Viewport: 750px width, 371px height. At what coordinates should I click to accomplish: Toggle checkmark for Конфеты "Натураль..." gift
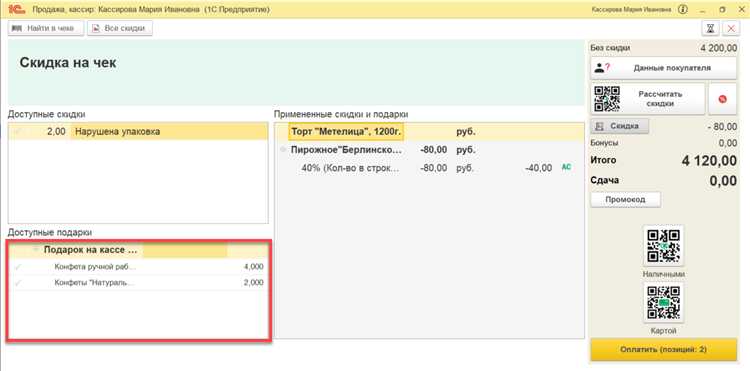point(18,283)
